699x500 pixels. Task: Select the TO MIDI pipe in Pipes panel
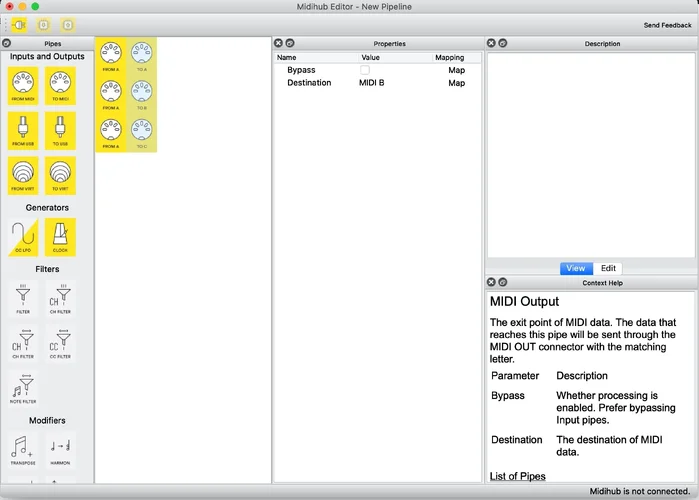click(x=60, y=86)
